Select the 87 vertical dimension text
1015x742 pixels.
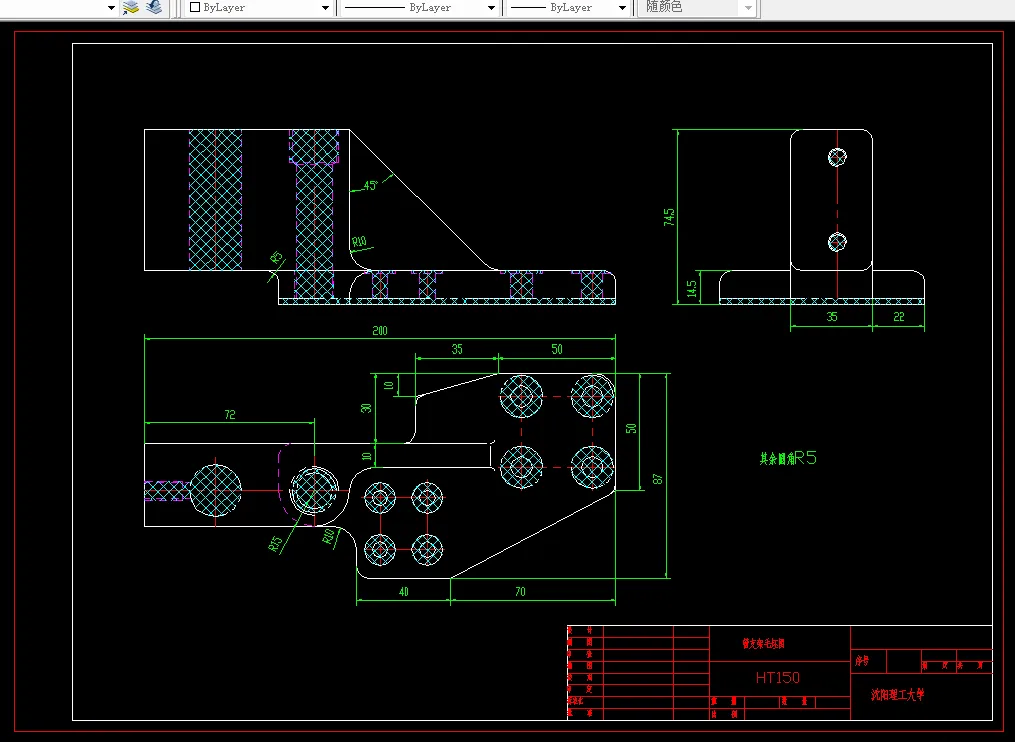tap(658, 479)
